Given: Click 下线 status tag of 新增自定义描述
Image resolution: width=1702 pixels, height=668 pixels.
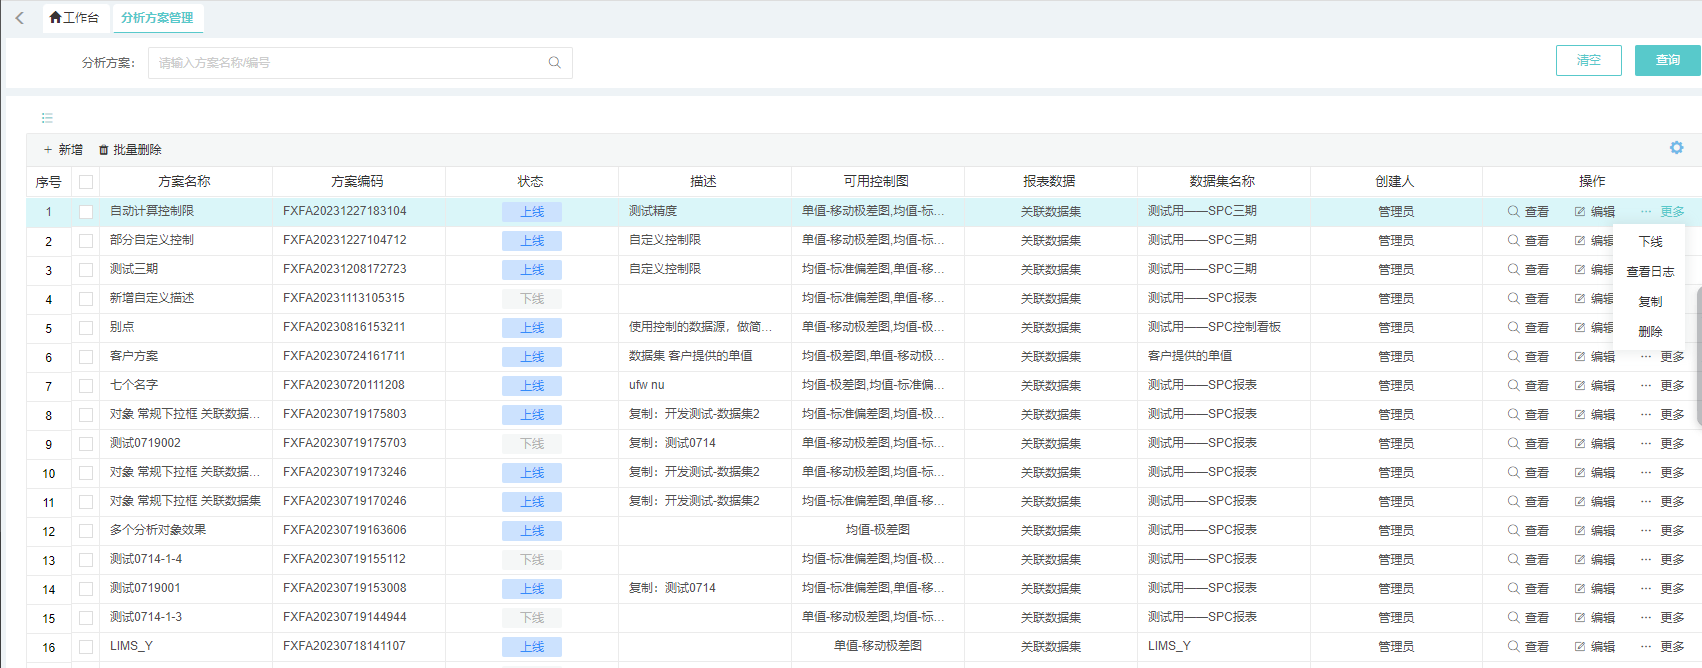Looking at the screenshot, I should coord(532,299).
